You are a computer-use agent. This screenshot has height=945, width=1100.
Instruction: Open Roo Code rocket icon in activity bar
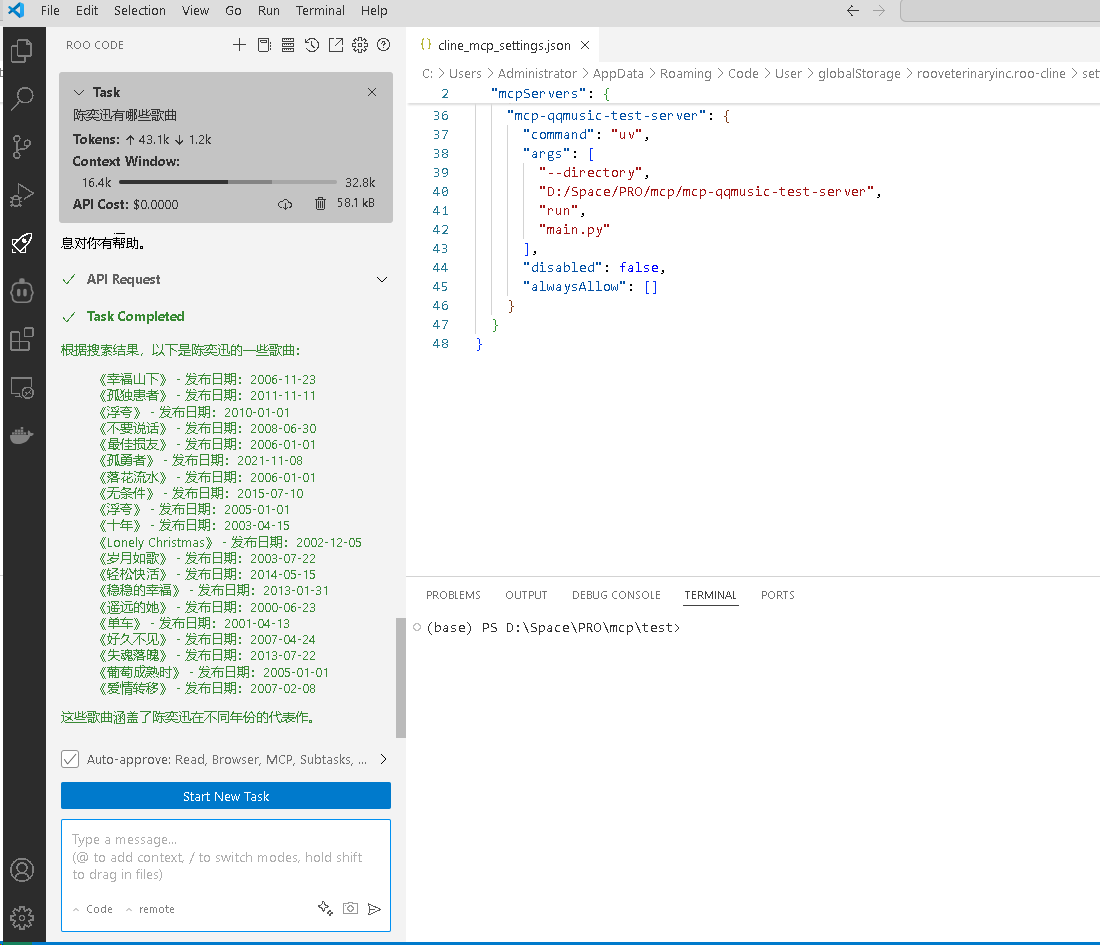pyautogui.click(x=22, y=242)
